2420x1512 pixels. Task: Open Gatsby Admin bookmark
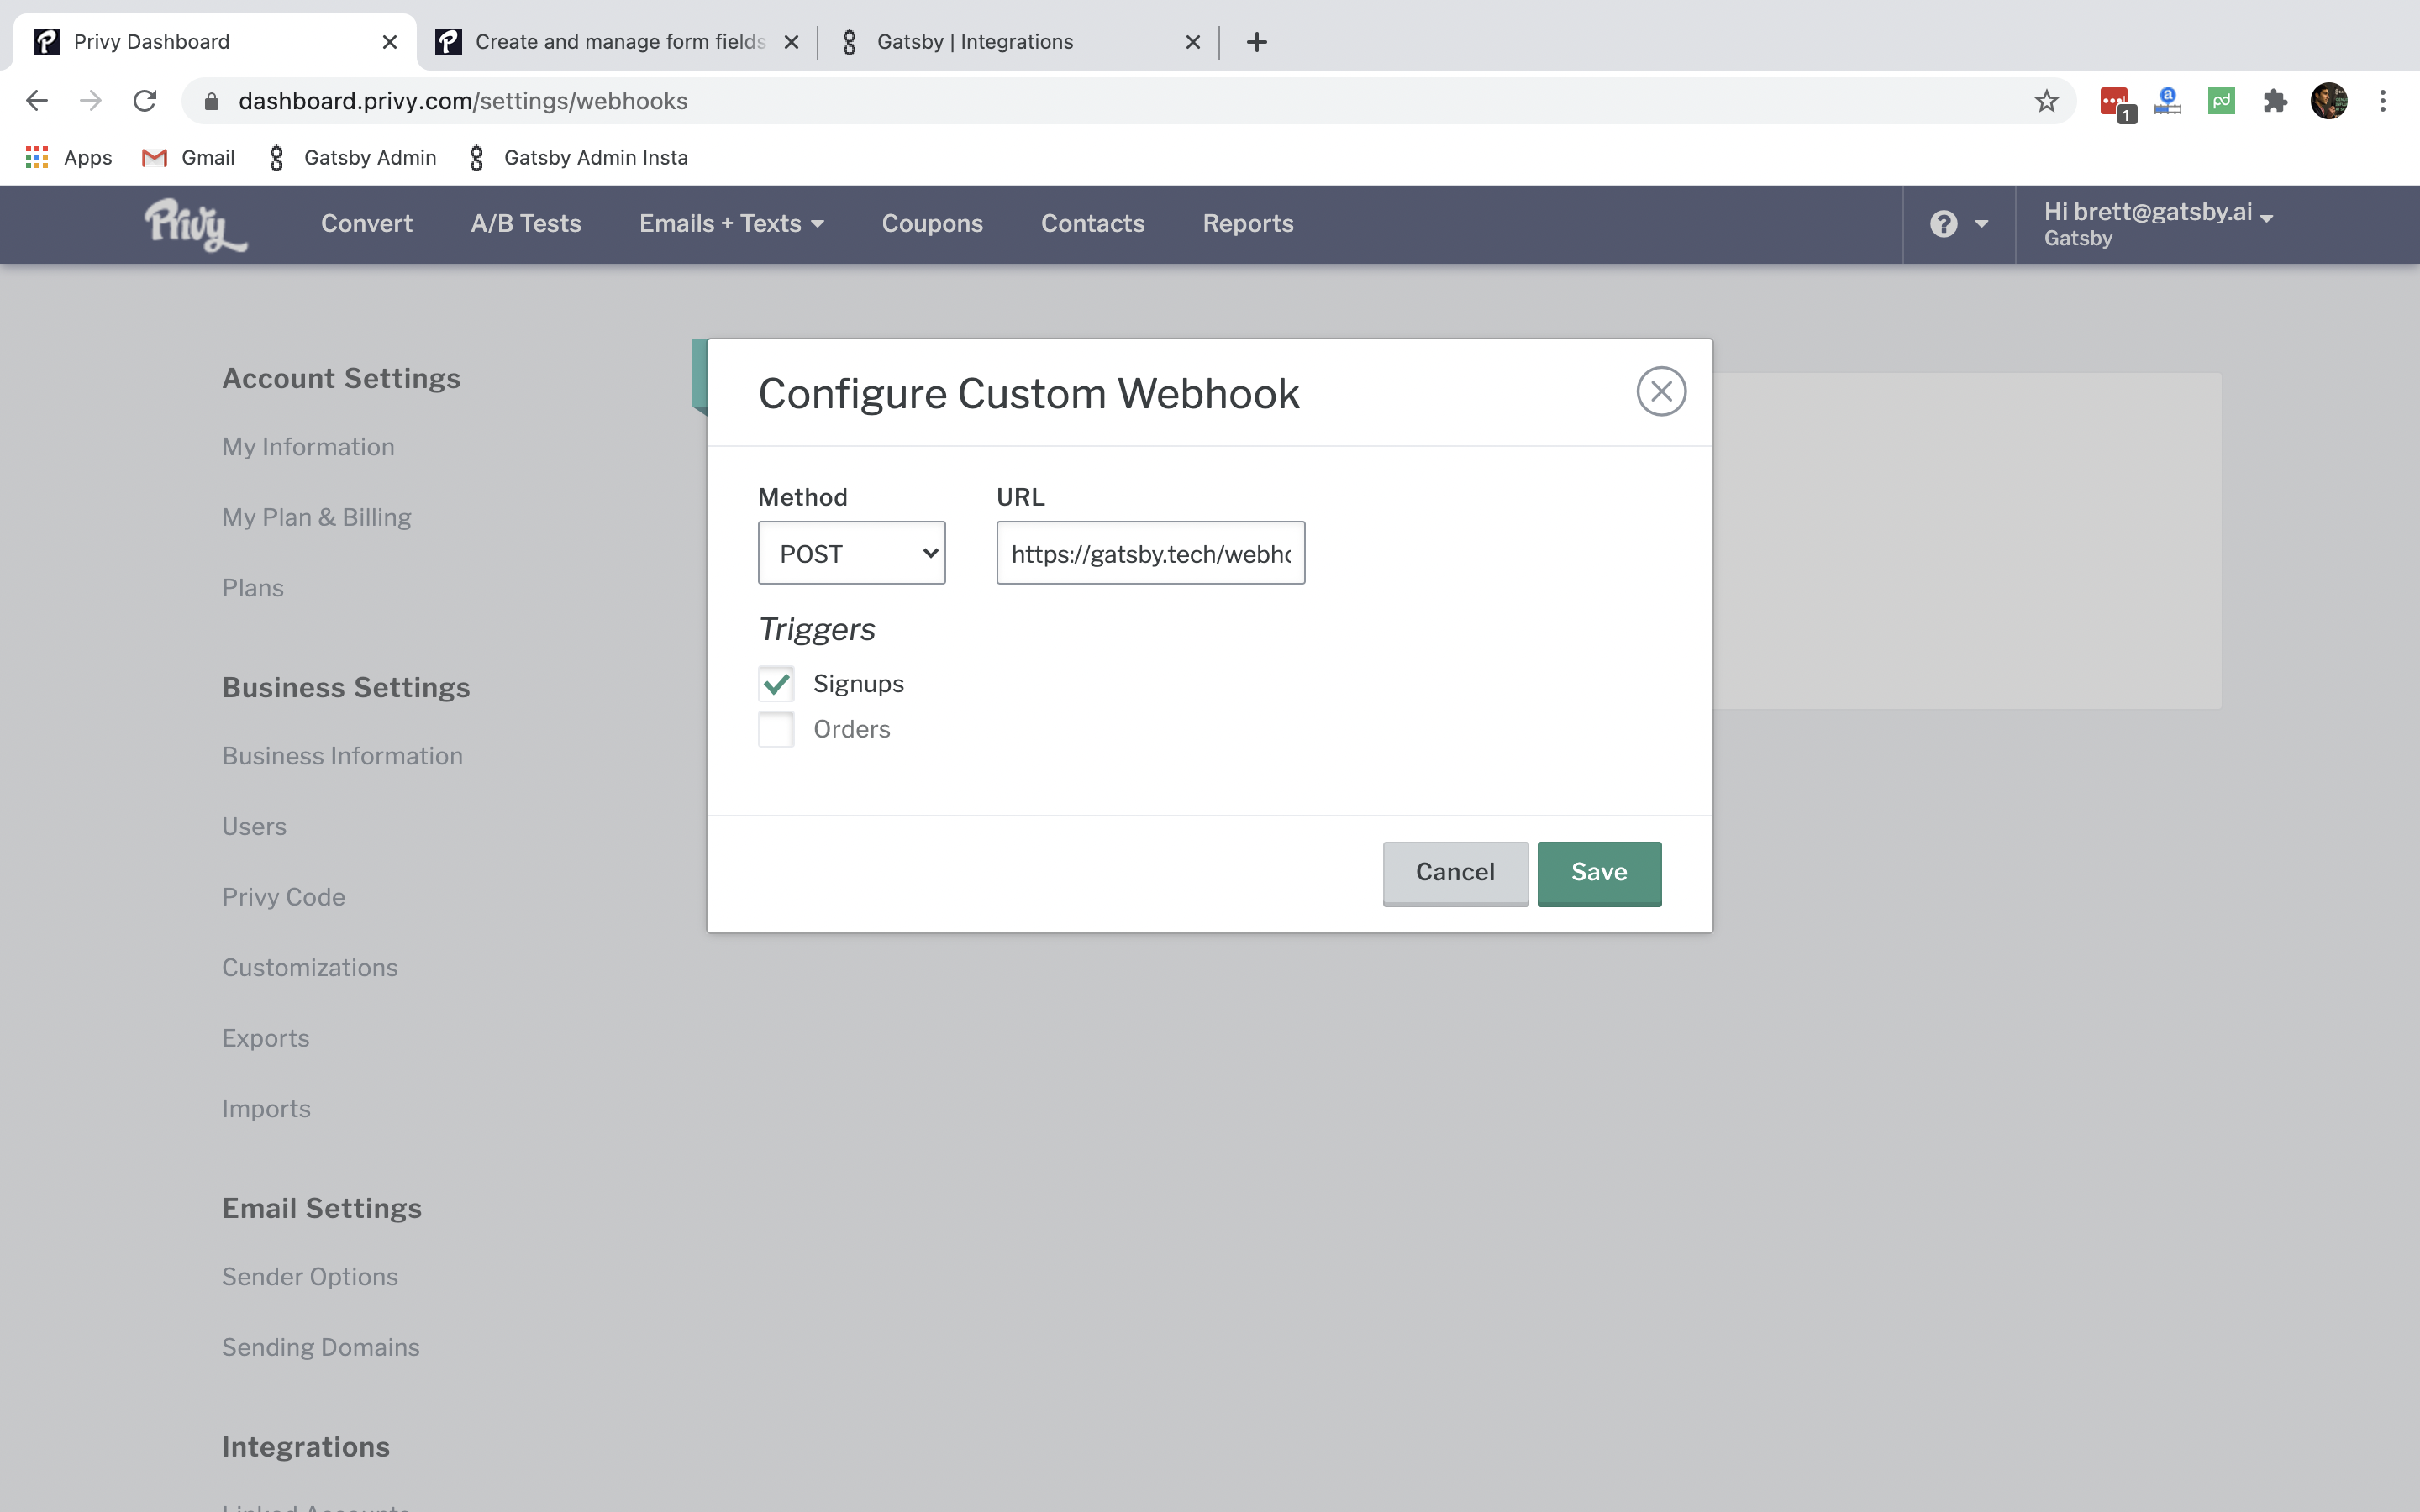coord(352,157)
